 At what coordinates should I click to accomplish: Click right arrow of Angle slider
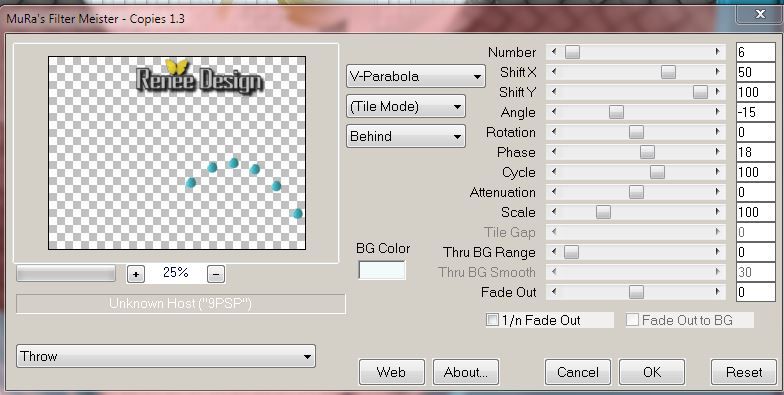click(x=718, y=112)
